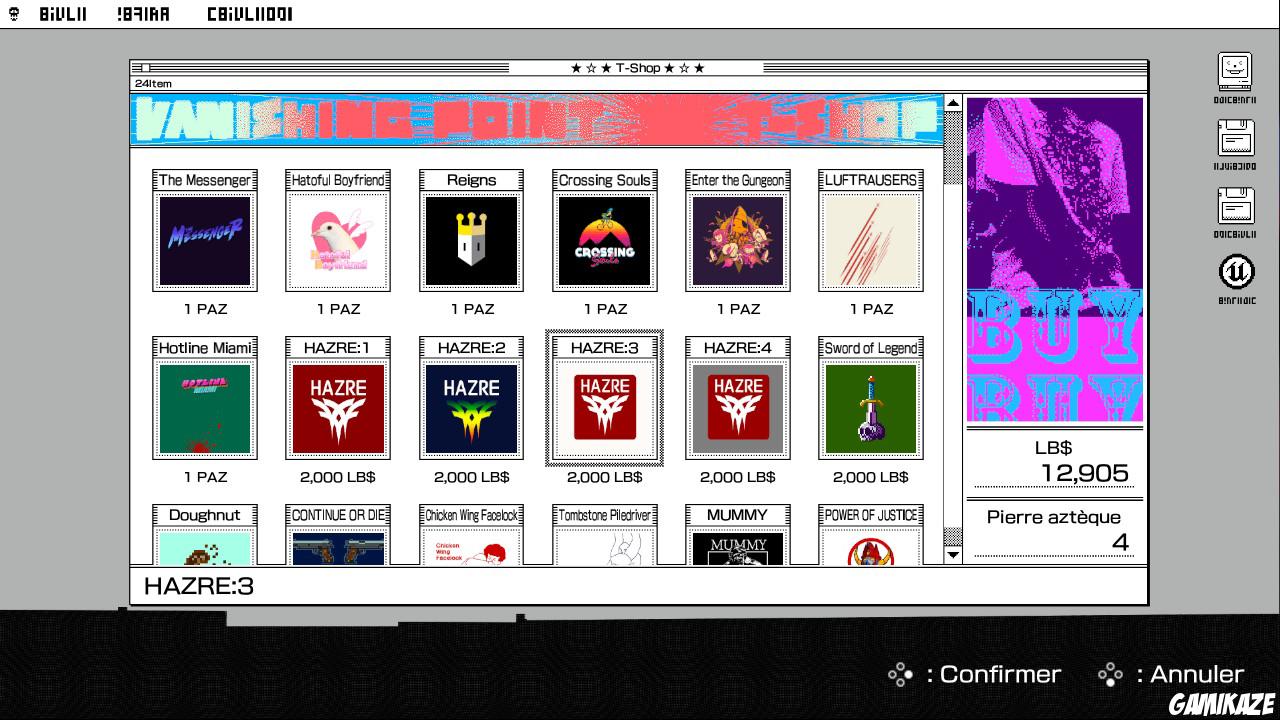Click the 24Item count label

[153, 84]
